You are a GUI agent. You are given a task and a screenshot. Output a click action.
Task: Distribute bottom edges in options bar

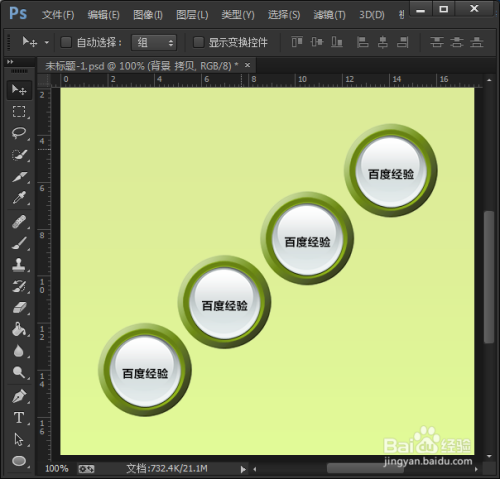point(477,42)
